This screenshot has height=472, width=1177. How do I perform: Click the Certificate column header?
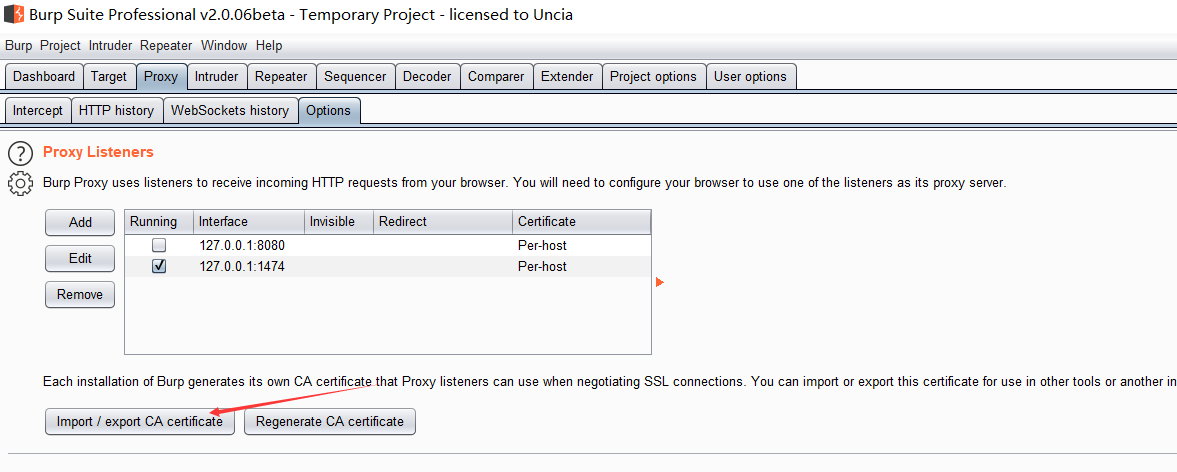pos(582,221)
